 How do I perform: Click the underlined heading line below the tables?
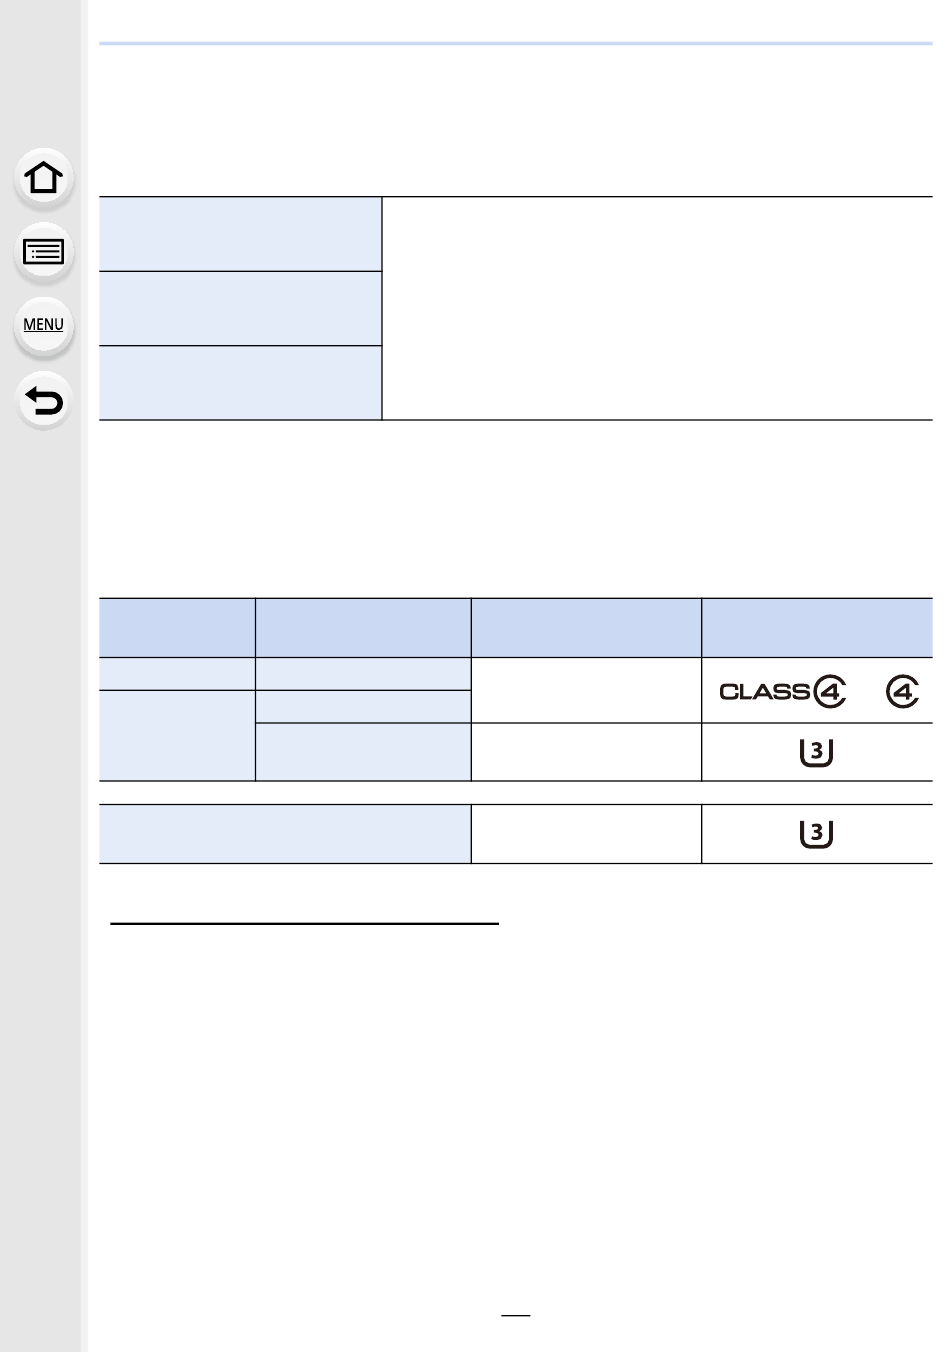tap(304, 924)
